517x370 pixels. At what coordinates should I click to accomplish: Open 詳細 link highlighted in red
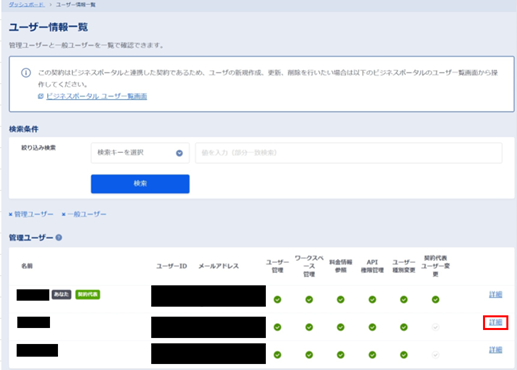click(495, 322)
